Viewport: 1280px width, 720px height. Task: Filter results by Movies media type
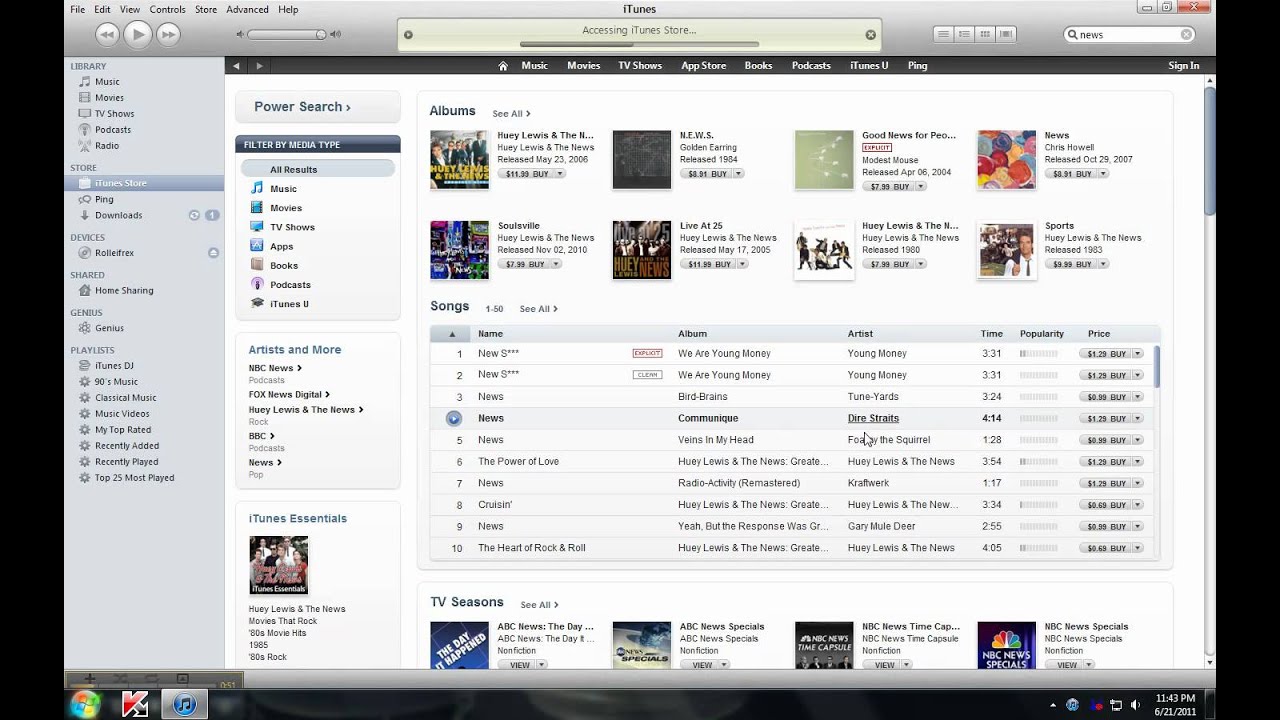coord(286,208)
